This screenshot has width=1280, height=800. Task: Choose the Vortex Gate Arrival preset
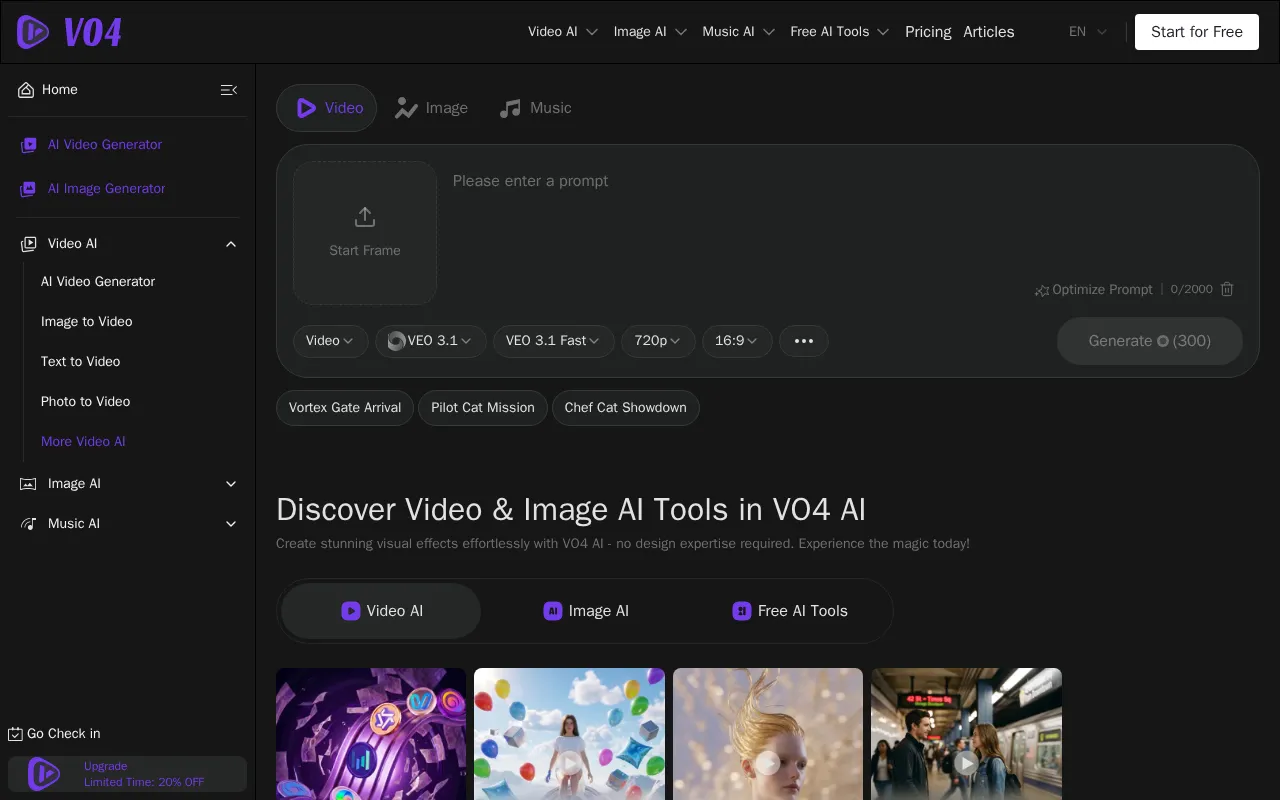345,408
